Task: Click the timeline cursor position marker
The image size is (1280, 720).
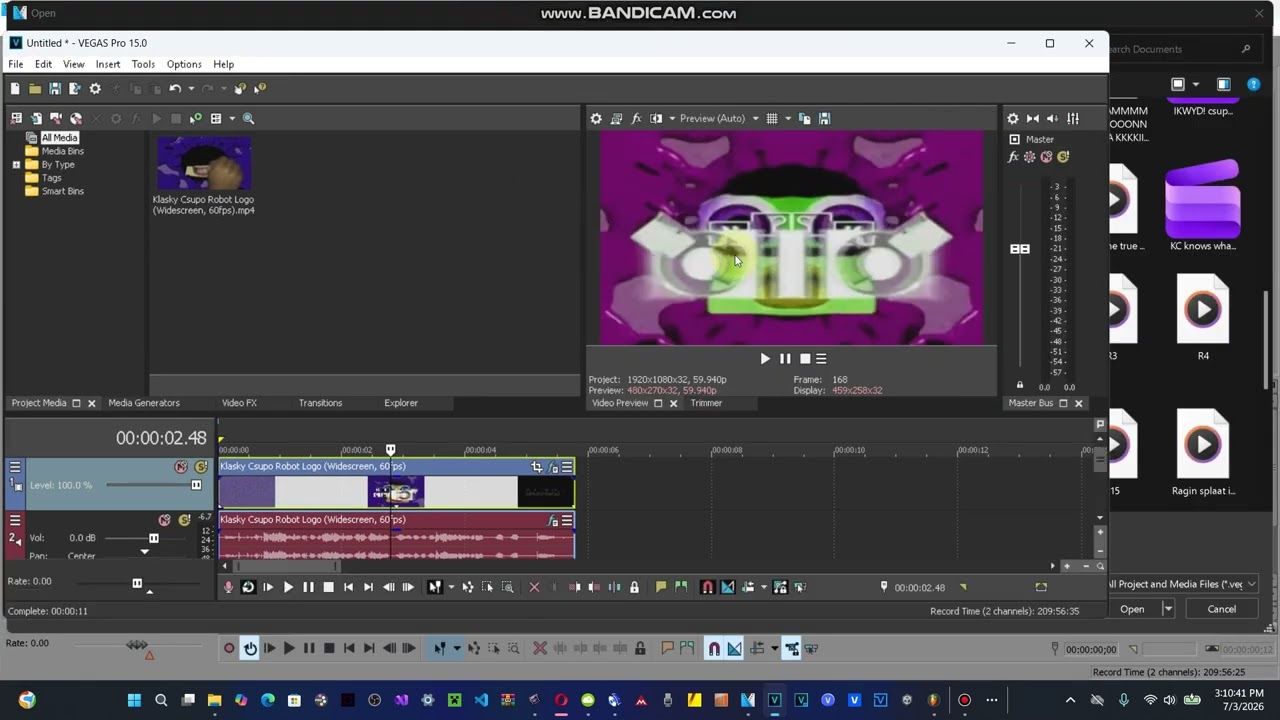Action: pos(390,450)
